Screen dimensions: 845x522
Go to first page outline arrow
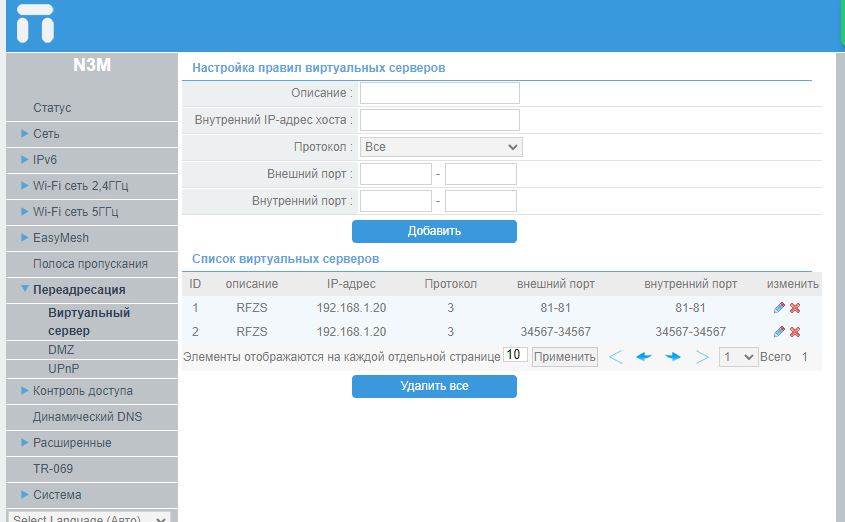click(x=615, y=357)
